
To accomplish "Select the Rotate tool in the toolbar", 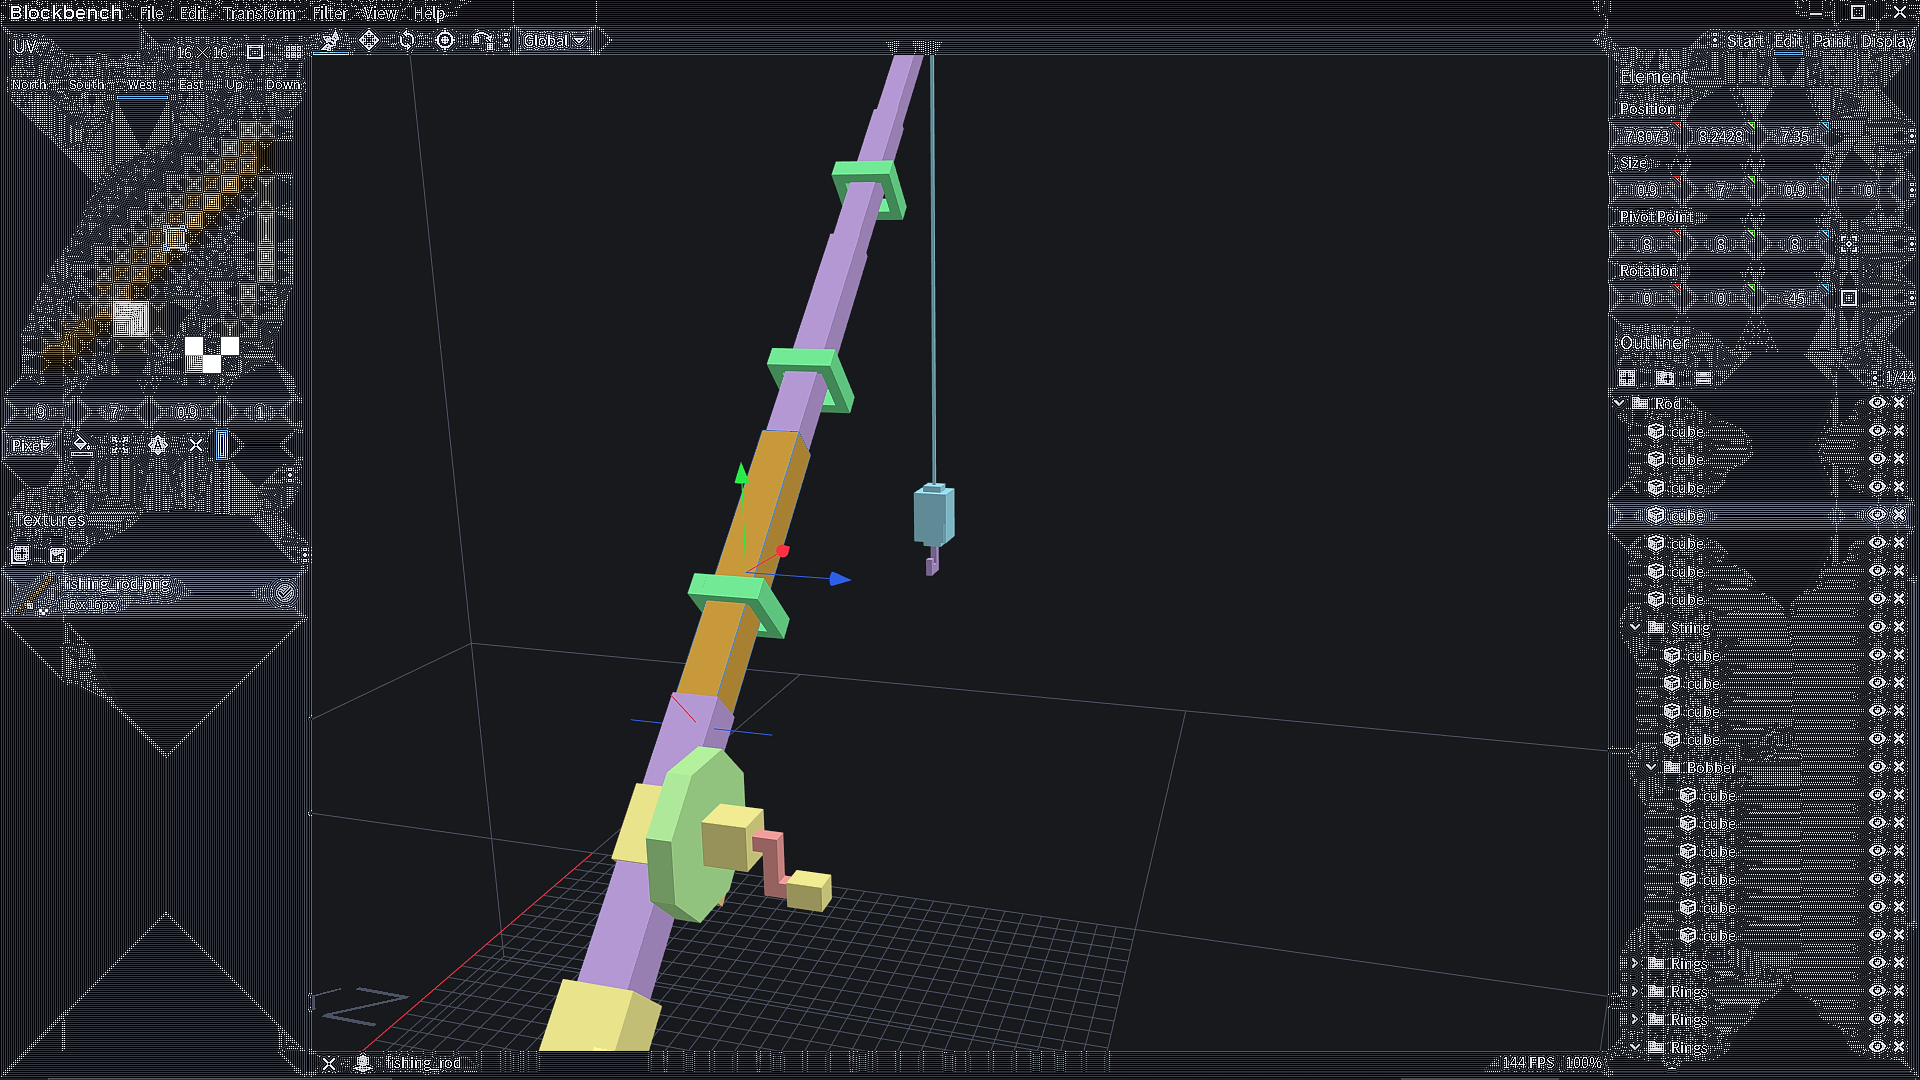I will [x=407, y=41].
